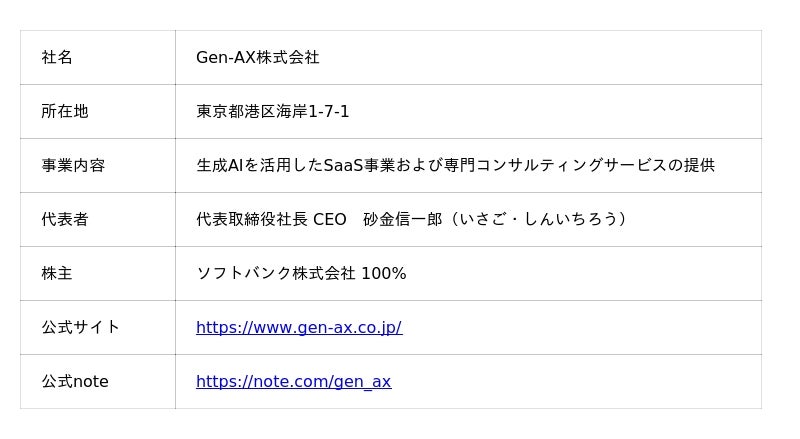800x439 pixels.
Task: Select the ソフトバンク株式会社 shareholder text
Action: click(x=275, y=273)
